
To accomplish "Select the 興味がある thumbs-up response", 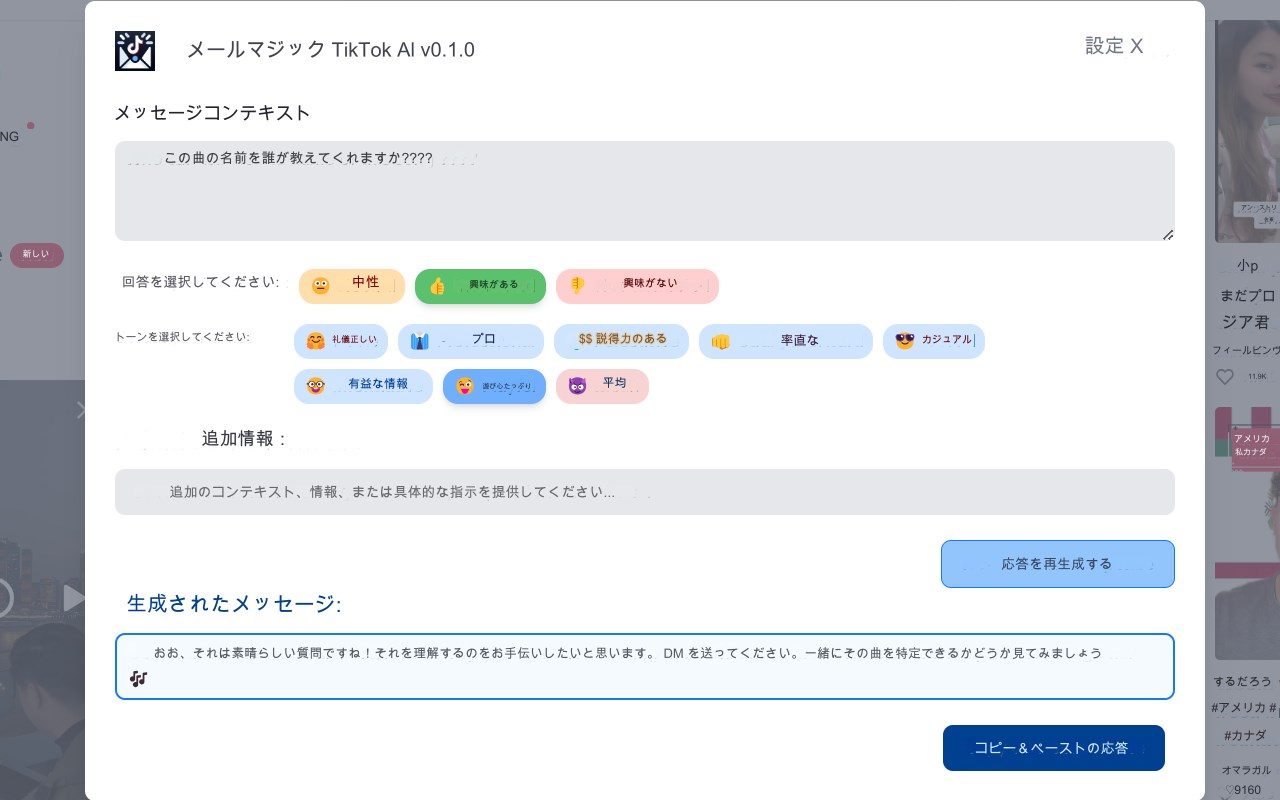I will click(x=480, y=286).
